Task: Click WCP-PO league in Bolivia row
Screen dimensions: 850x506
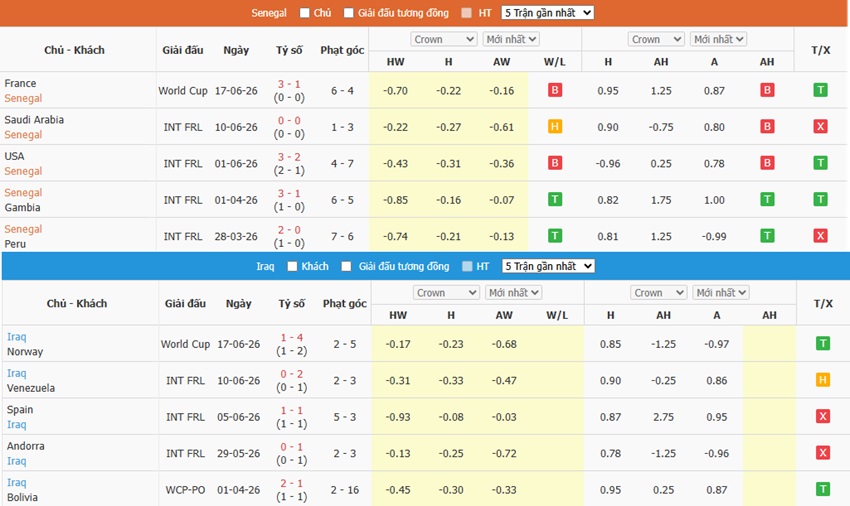Action: click(x=185, y=490)
